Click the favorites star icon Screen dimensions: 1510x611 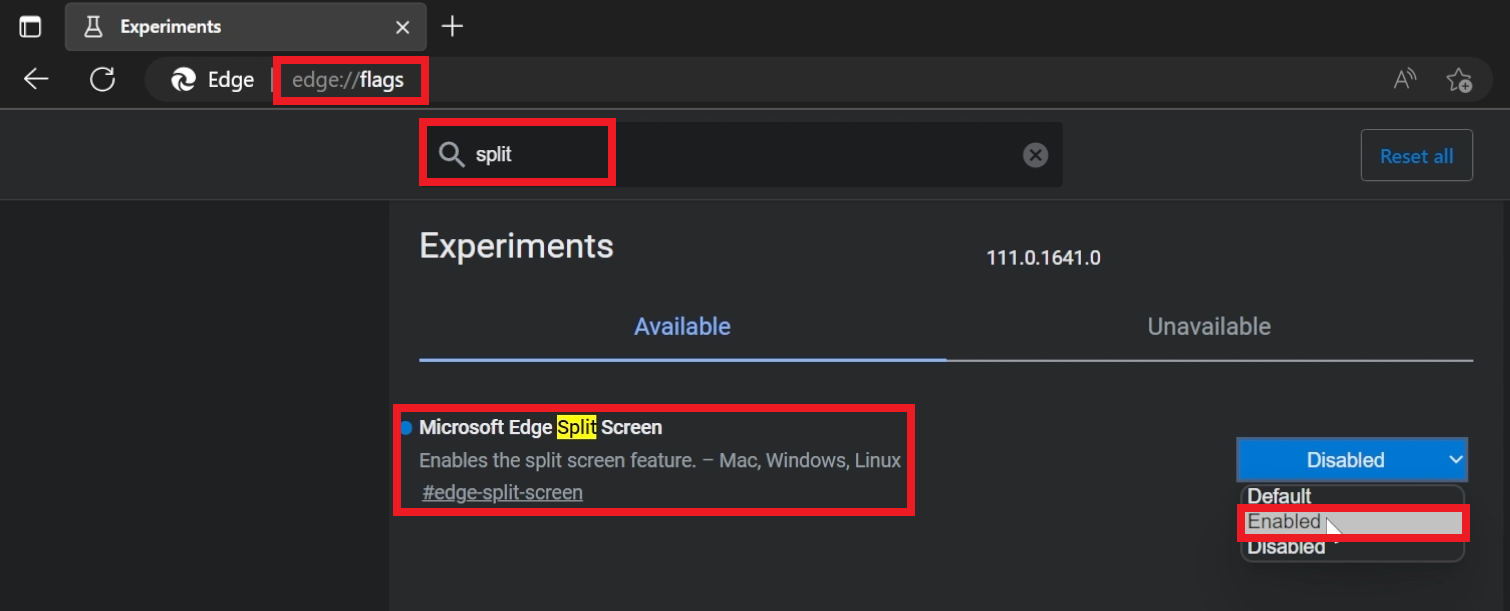[x=1460, y=79]
